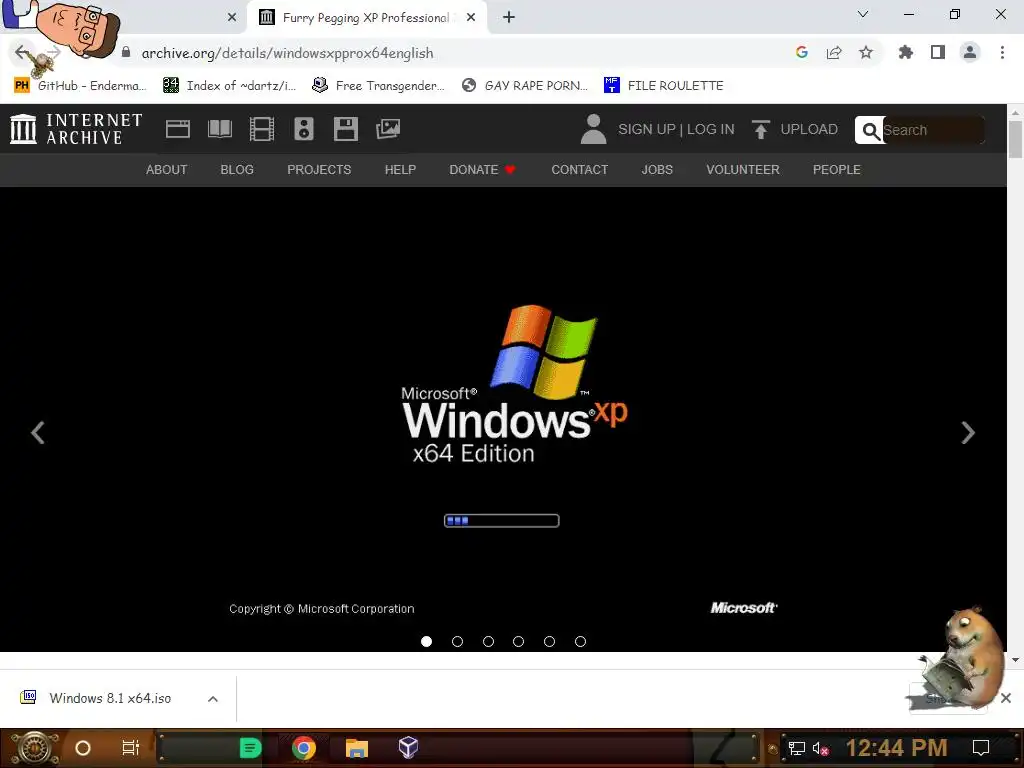Select the second carousel dot
The image size is (1024, 768).
click(457, 641)
